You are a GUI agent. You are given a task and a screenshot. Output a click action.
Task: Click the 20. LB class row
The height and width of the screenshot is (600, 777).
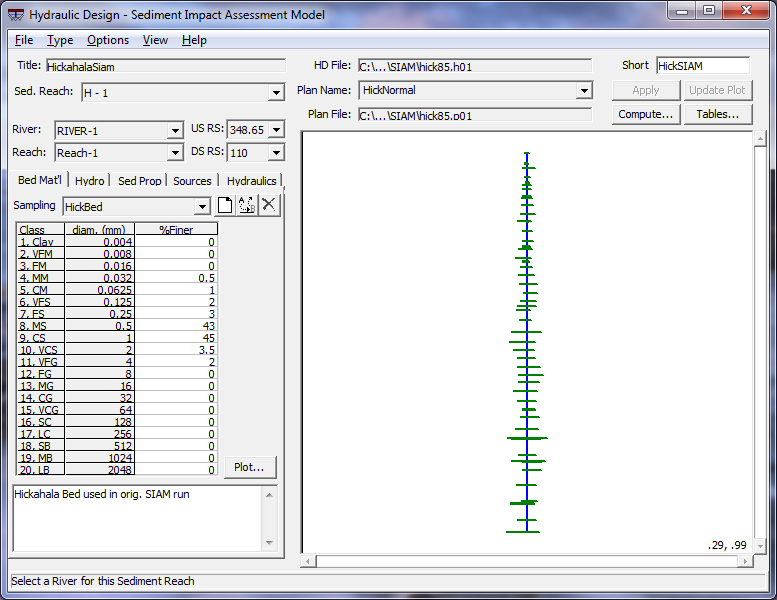coord(41,470)
